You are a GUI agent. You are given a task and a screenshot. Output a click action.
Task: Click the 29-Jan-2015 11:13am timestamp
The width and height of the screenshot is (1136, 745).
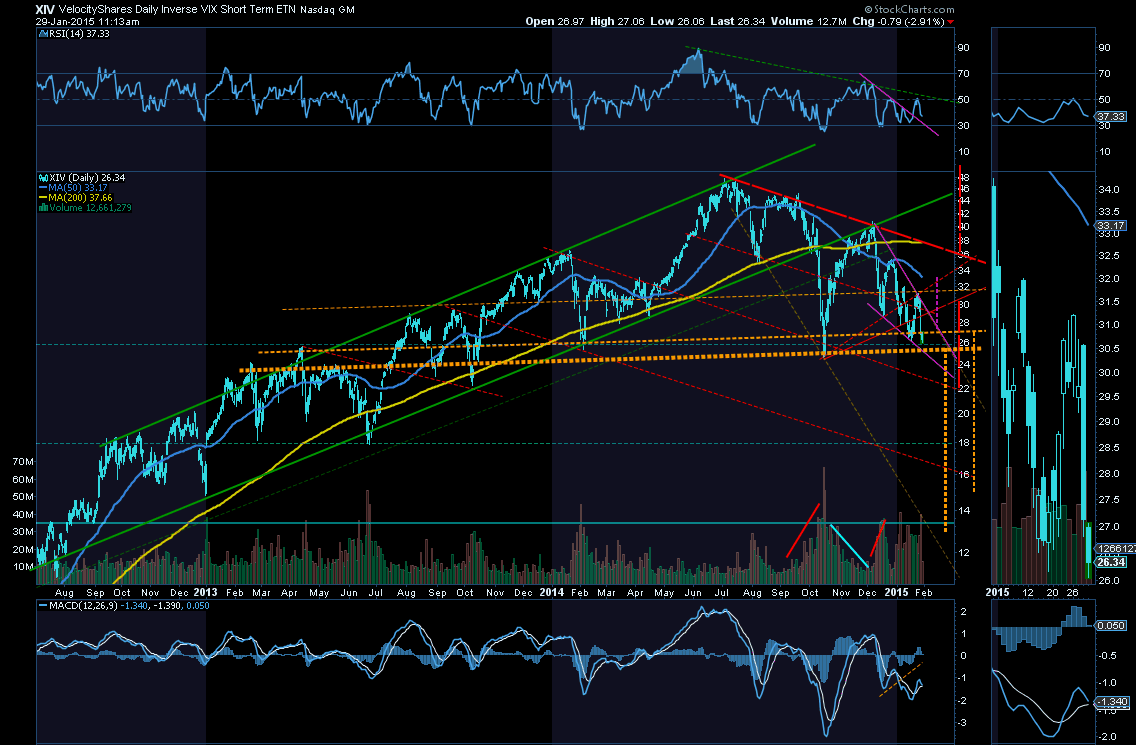(x=88, y=22)
